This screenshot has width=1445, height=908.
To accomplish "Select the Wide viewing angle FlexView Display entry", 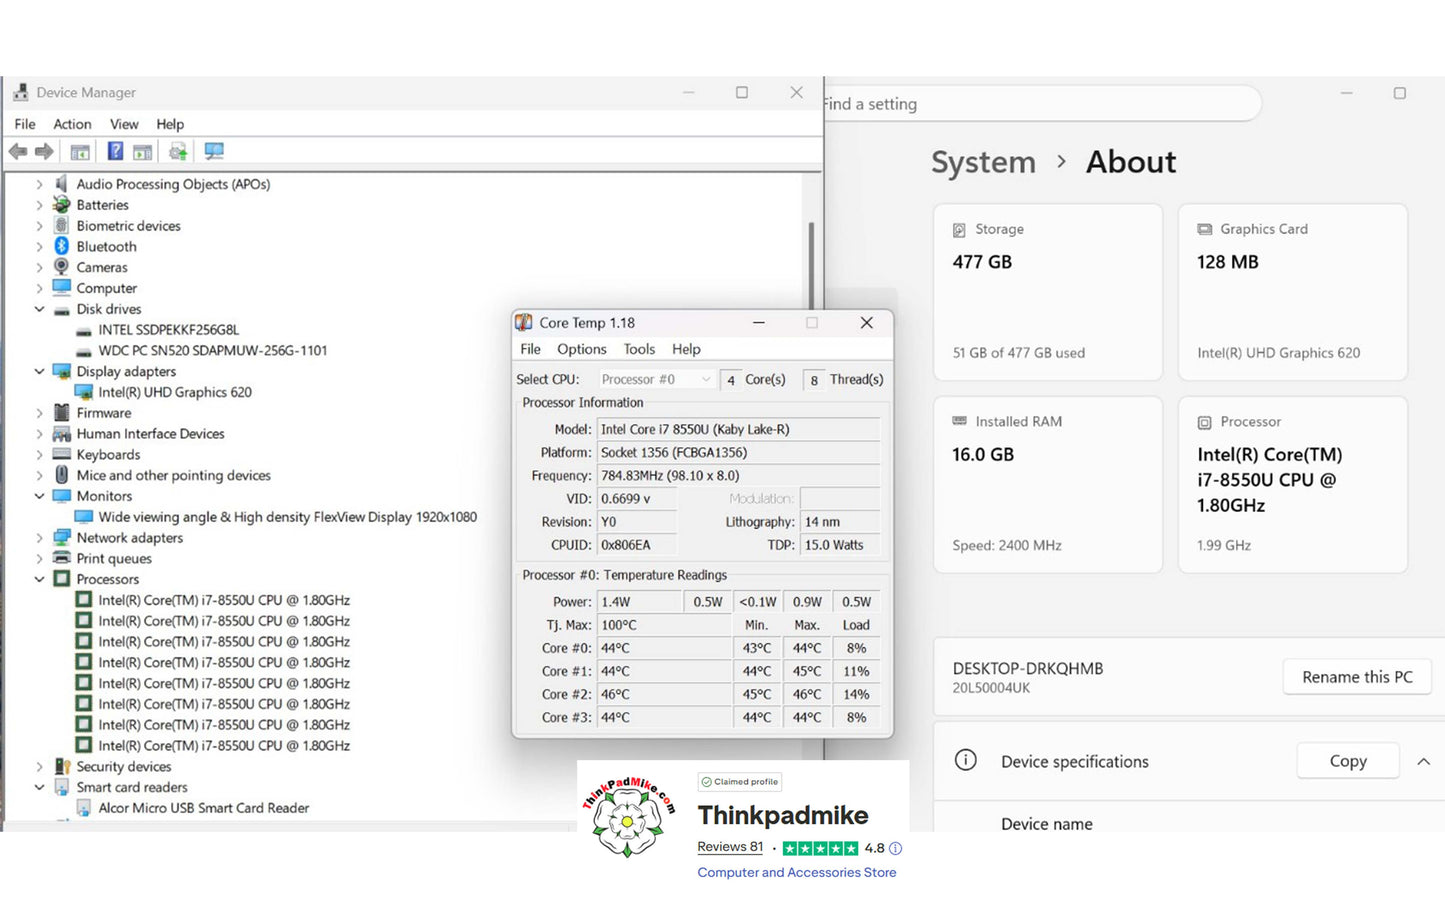I will click(x=287, y=517).
